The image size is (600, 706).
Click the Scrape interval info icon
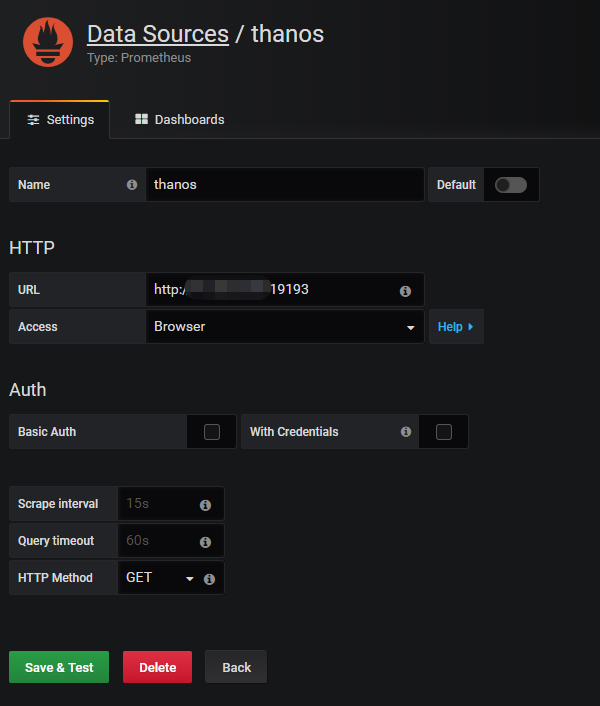click(x=205, y=505)
